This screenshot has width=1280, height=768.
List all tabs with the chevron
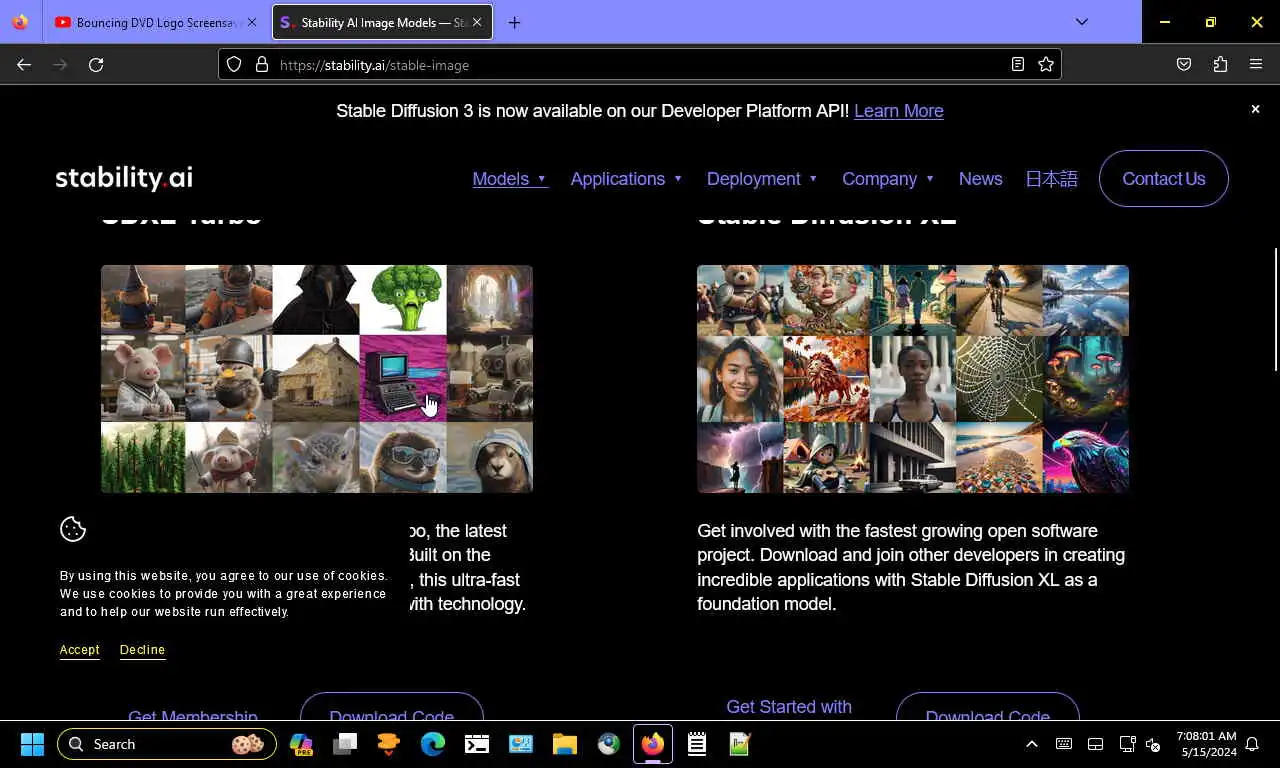click(x=1082, y=22)
